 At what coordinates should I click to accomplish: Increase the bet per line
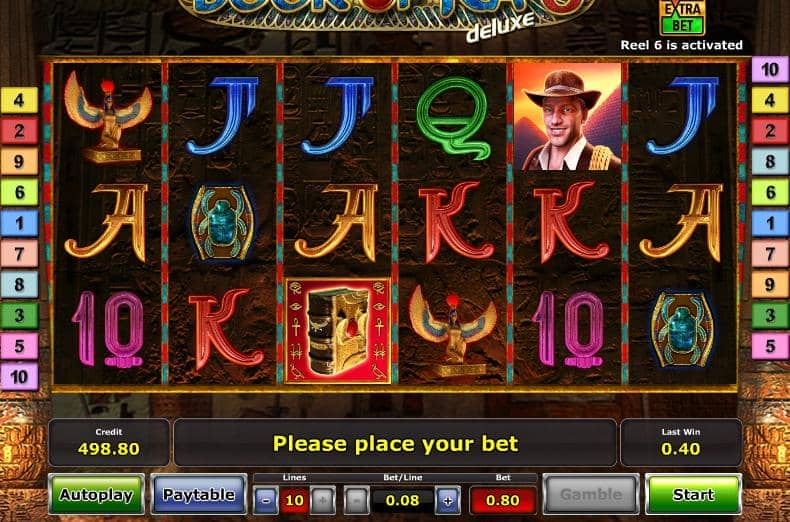pyautogui.click(x=448, y=500)
